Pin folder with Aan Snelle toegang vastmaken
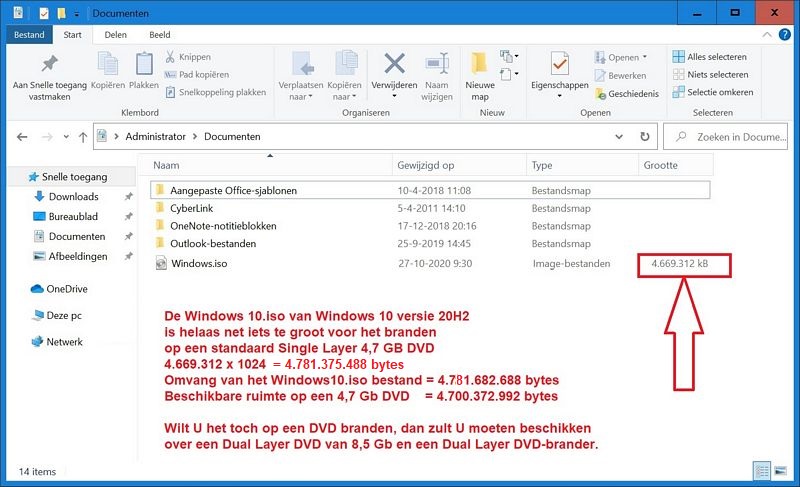The width and height of the screenshot is (800, 487). (x=49, y=76)
